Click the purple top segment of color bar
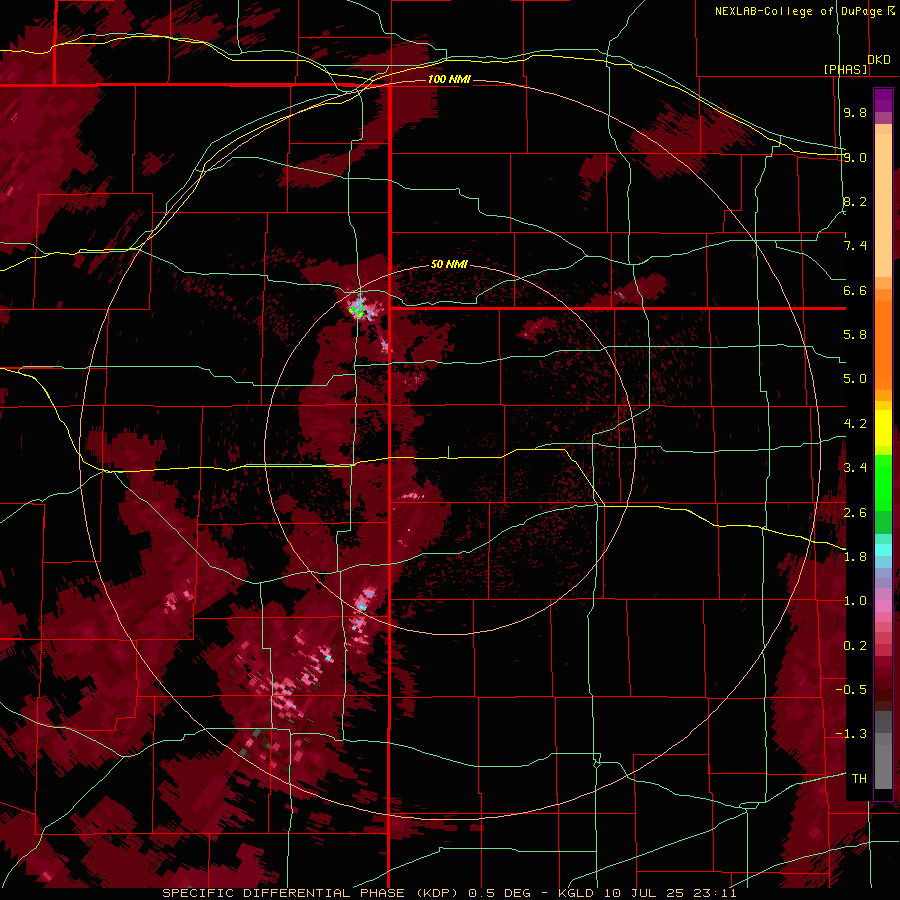 (x=883, y=100)
